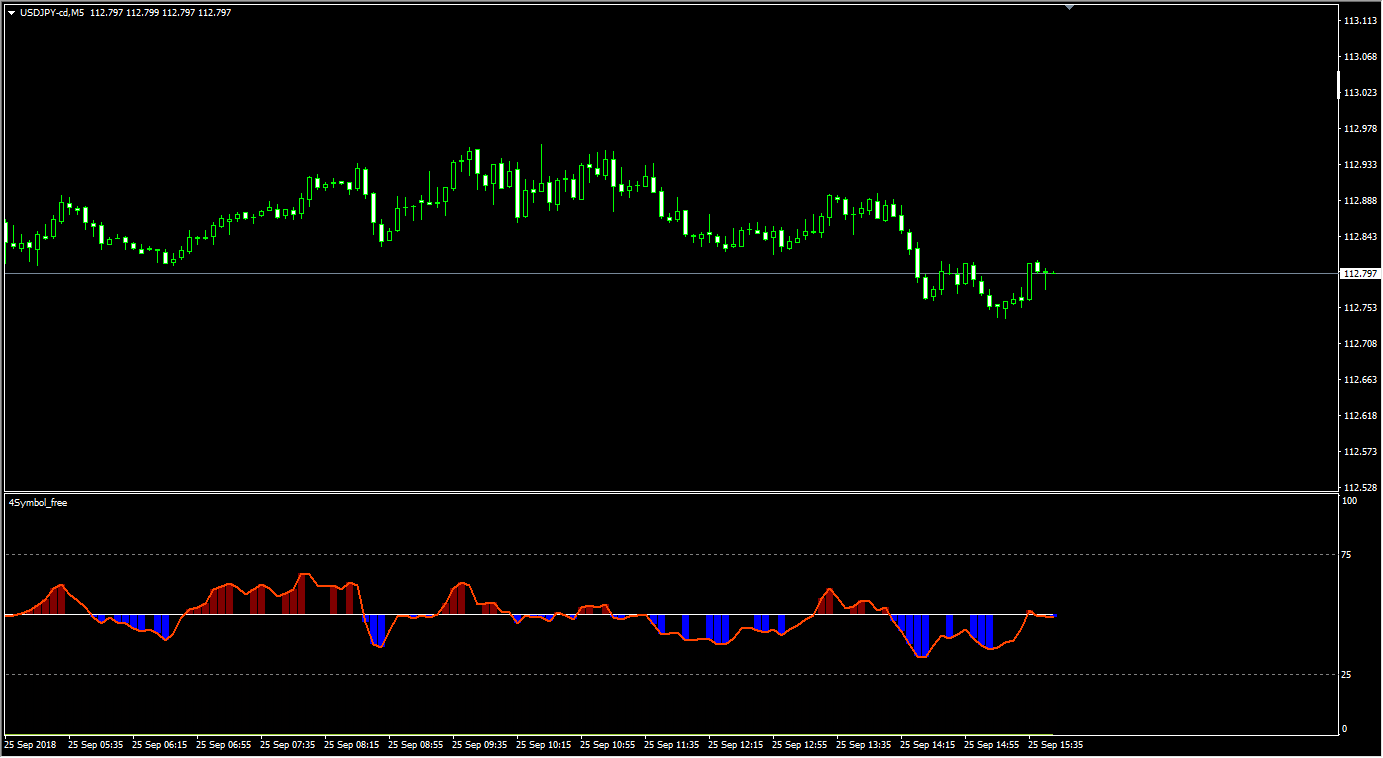
Task: Click the 4Symbol_free indicator label
Action: click(x=38, y=503)
